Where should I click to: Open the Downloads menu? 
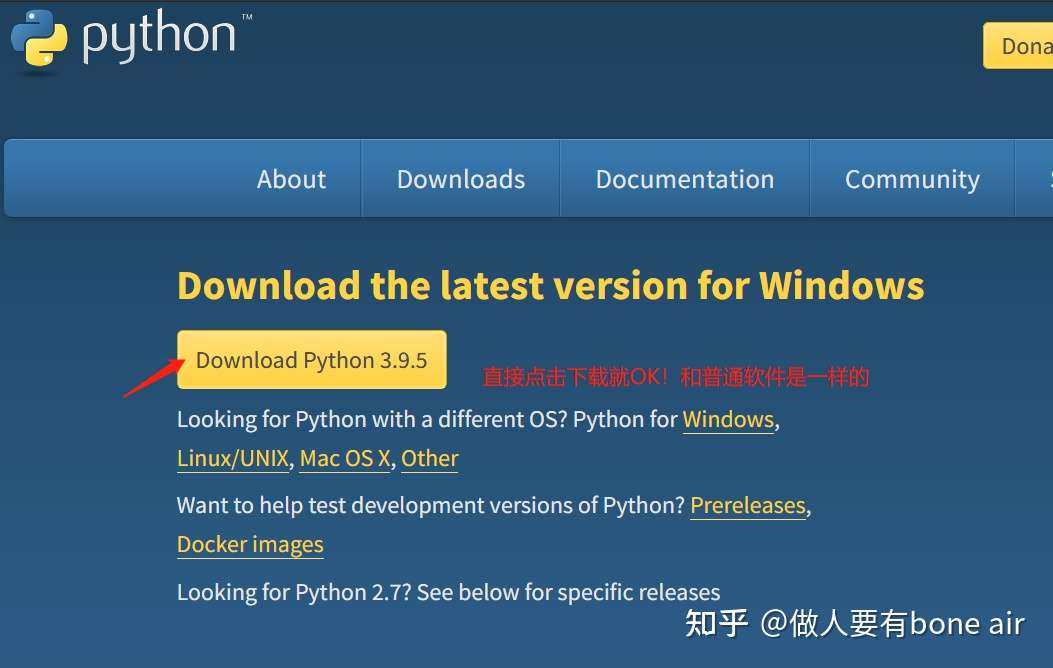pyautogui.click(x=461, y=179)
